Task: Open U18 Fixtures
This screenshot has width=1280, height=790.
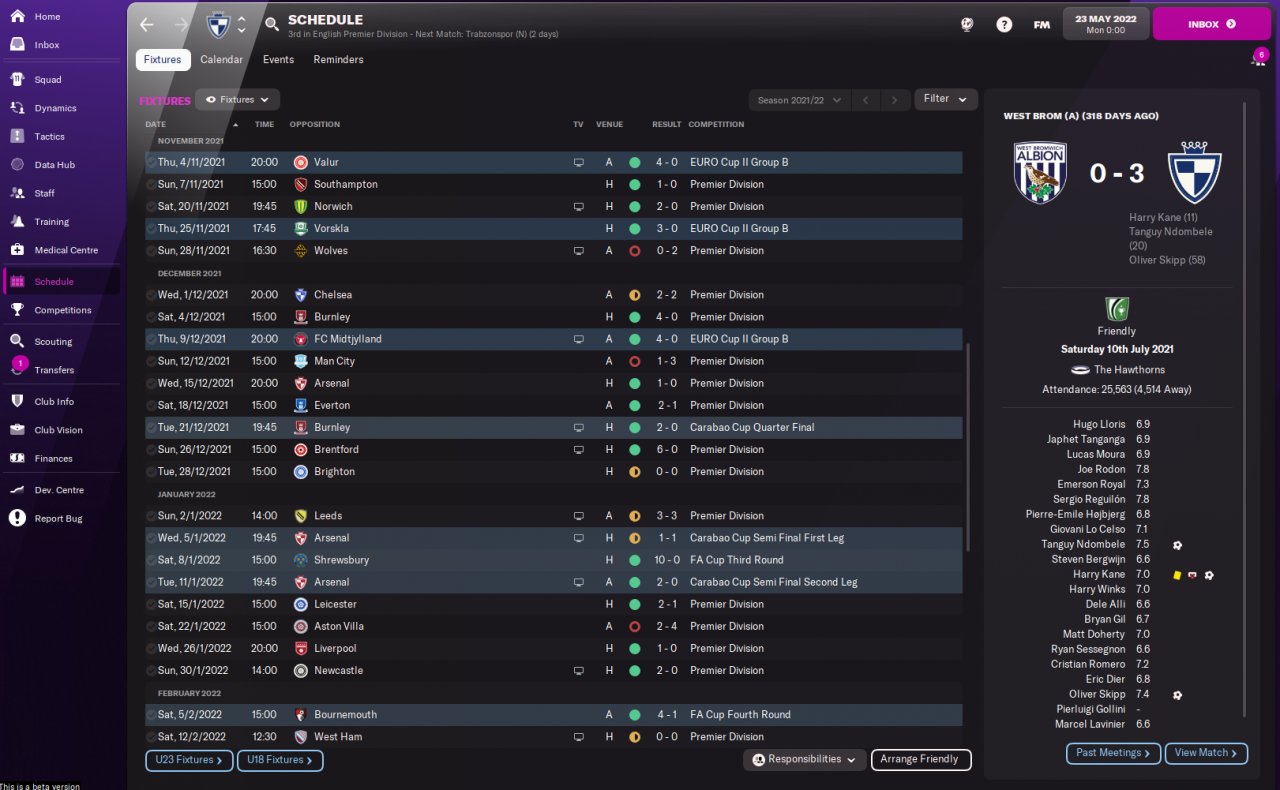Action: pyautogui.click(x=280, y=761)
